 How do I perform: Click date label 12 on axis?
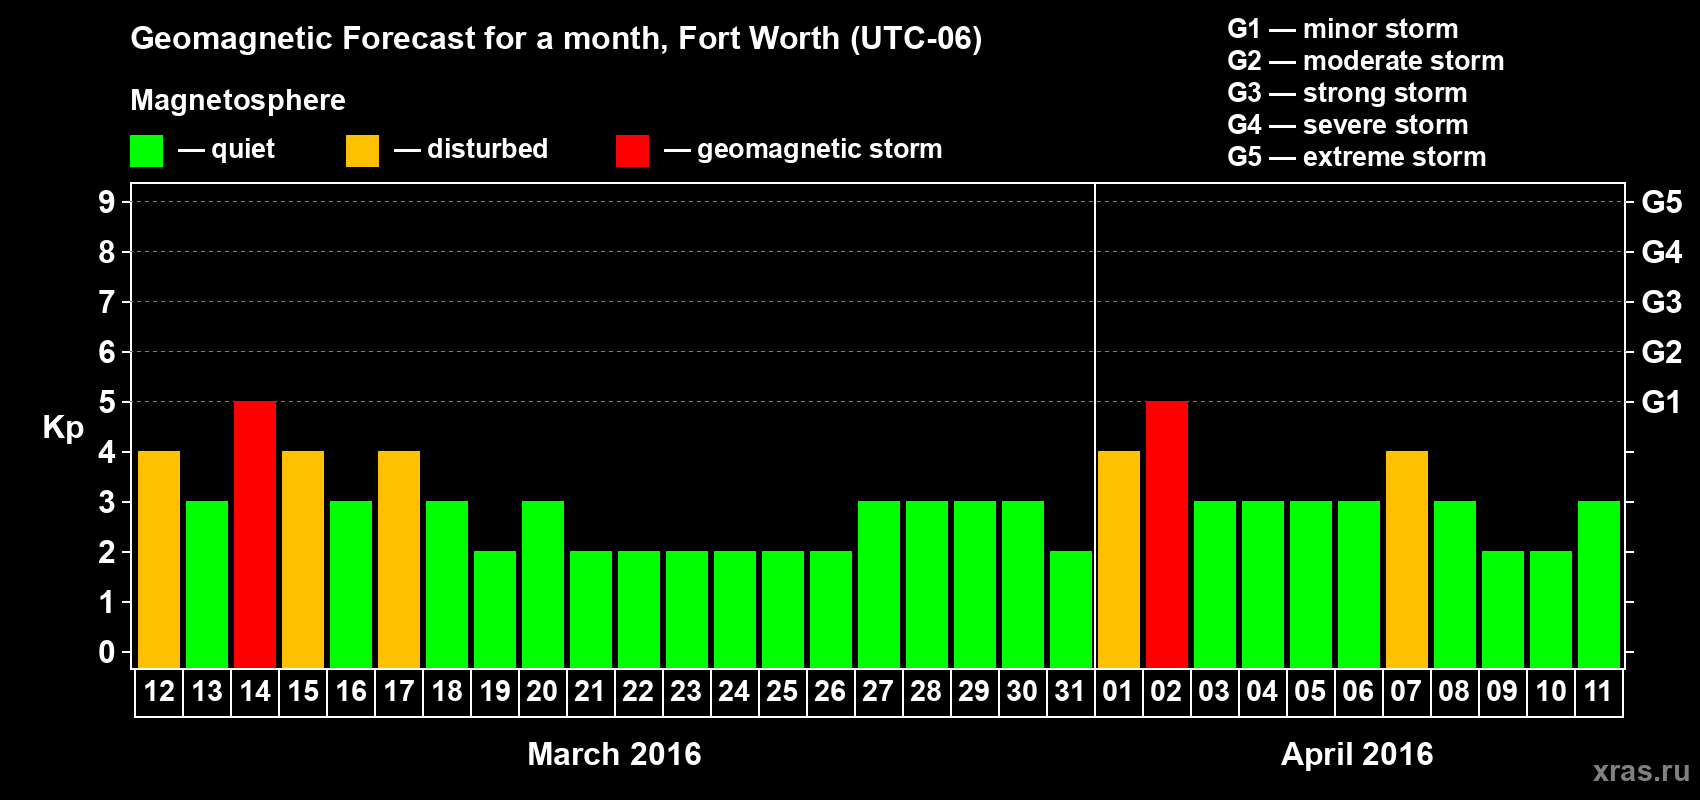click(159, 691)
